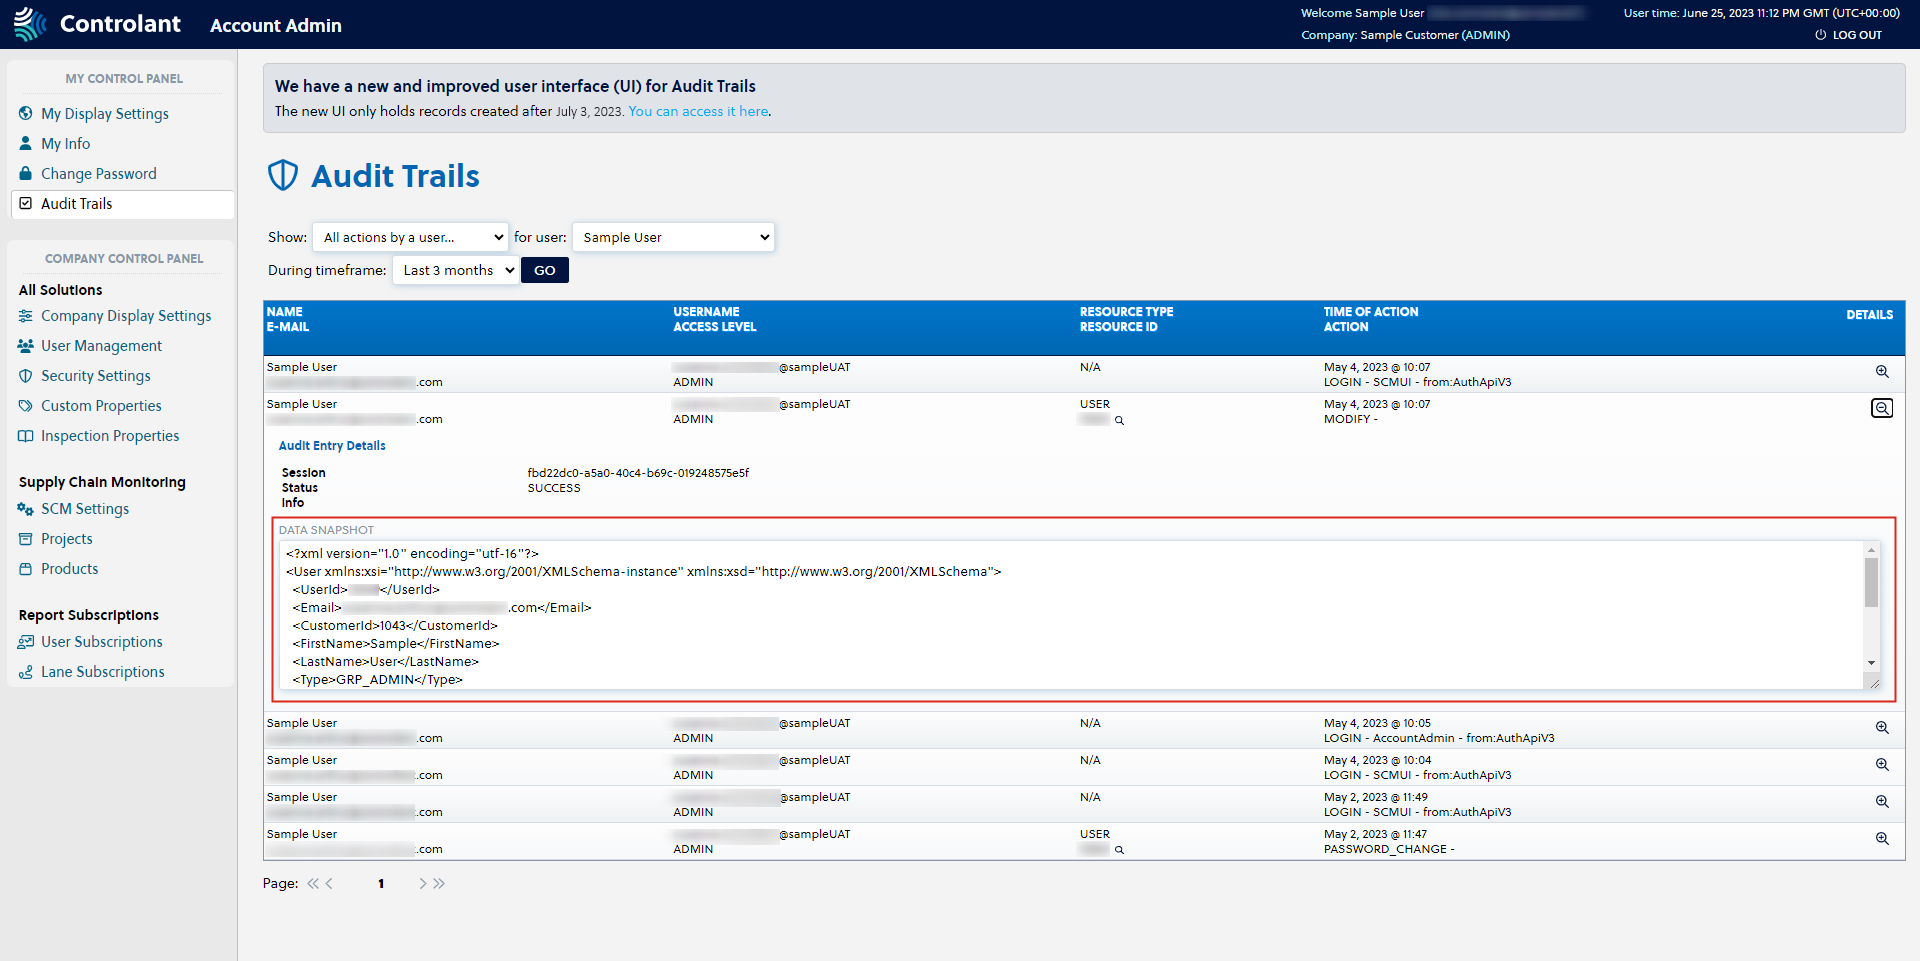Click the Controlant logo icon
1920x961 pixels.
(30, 24)
